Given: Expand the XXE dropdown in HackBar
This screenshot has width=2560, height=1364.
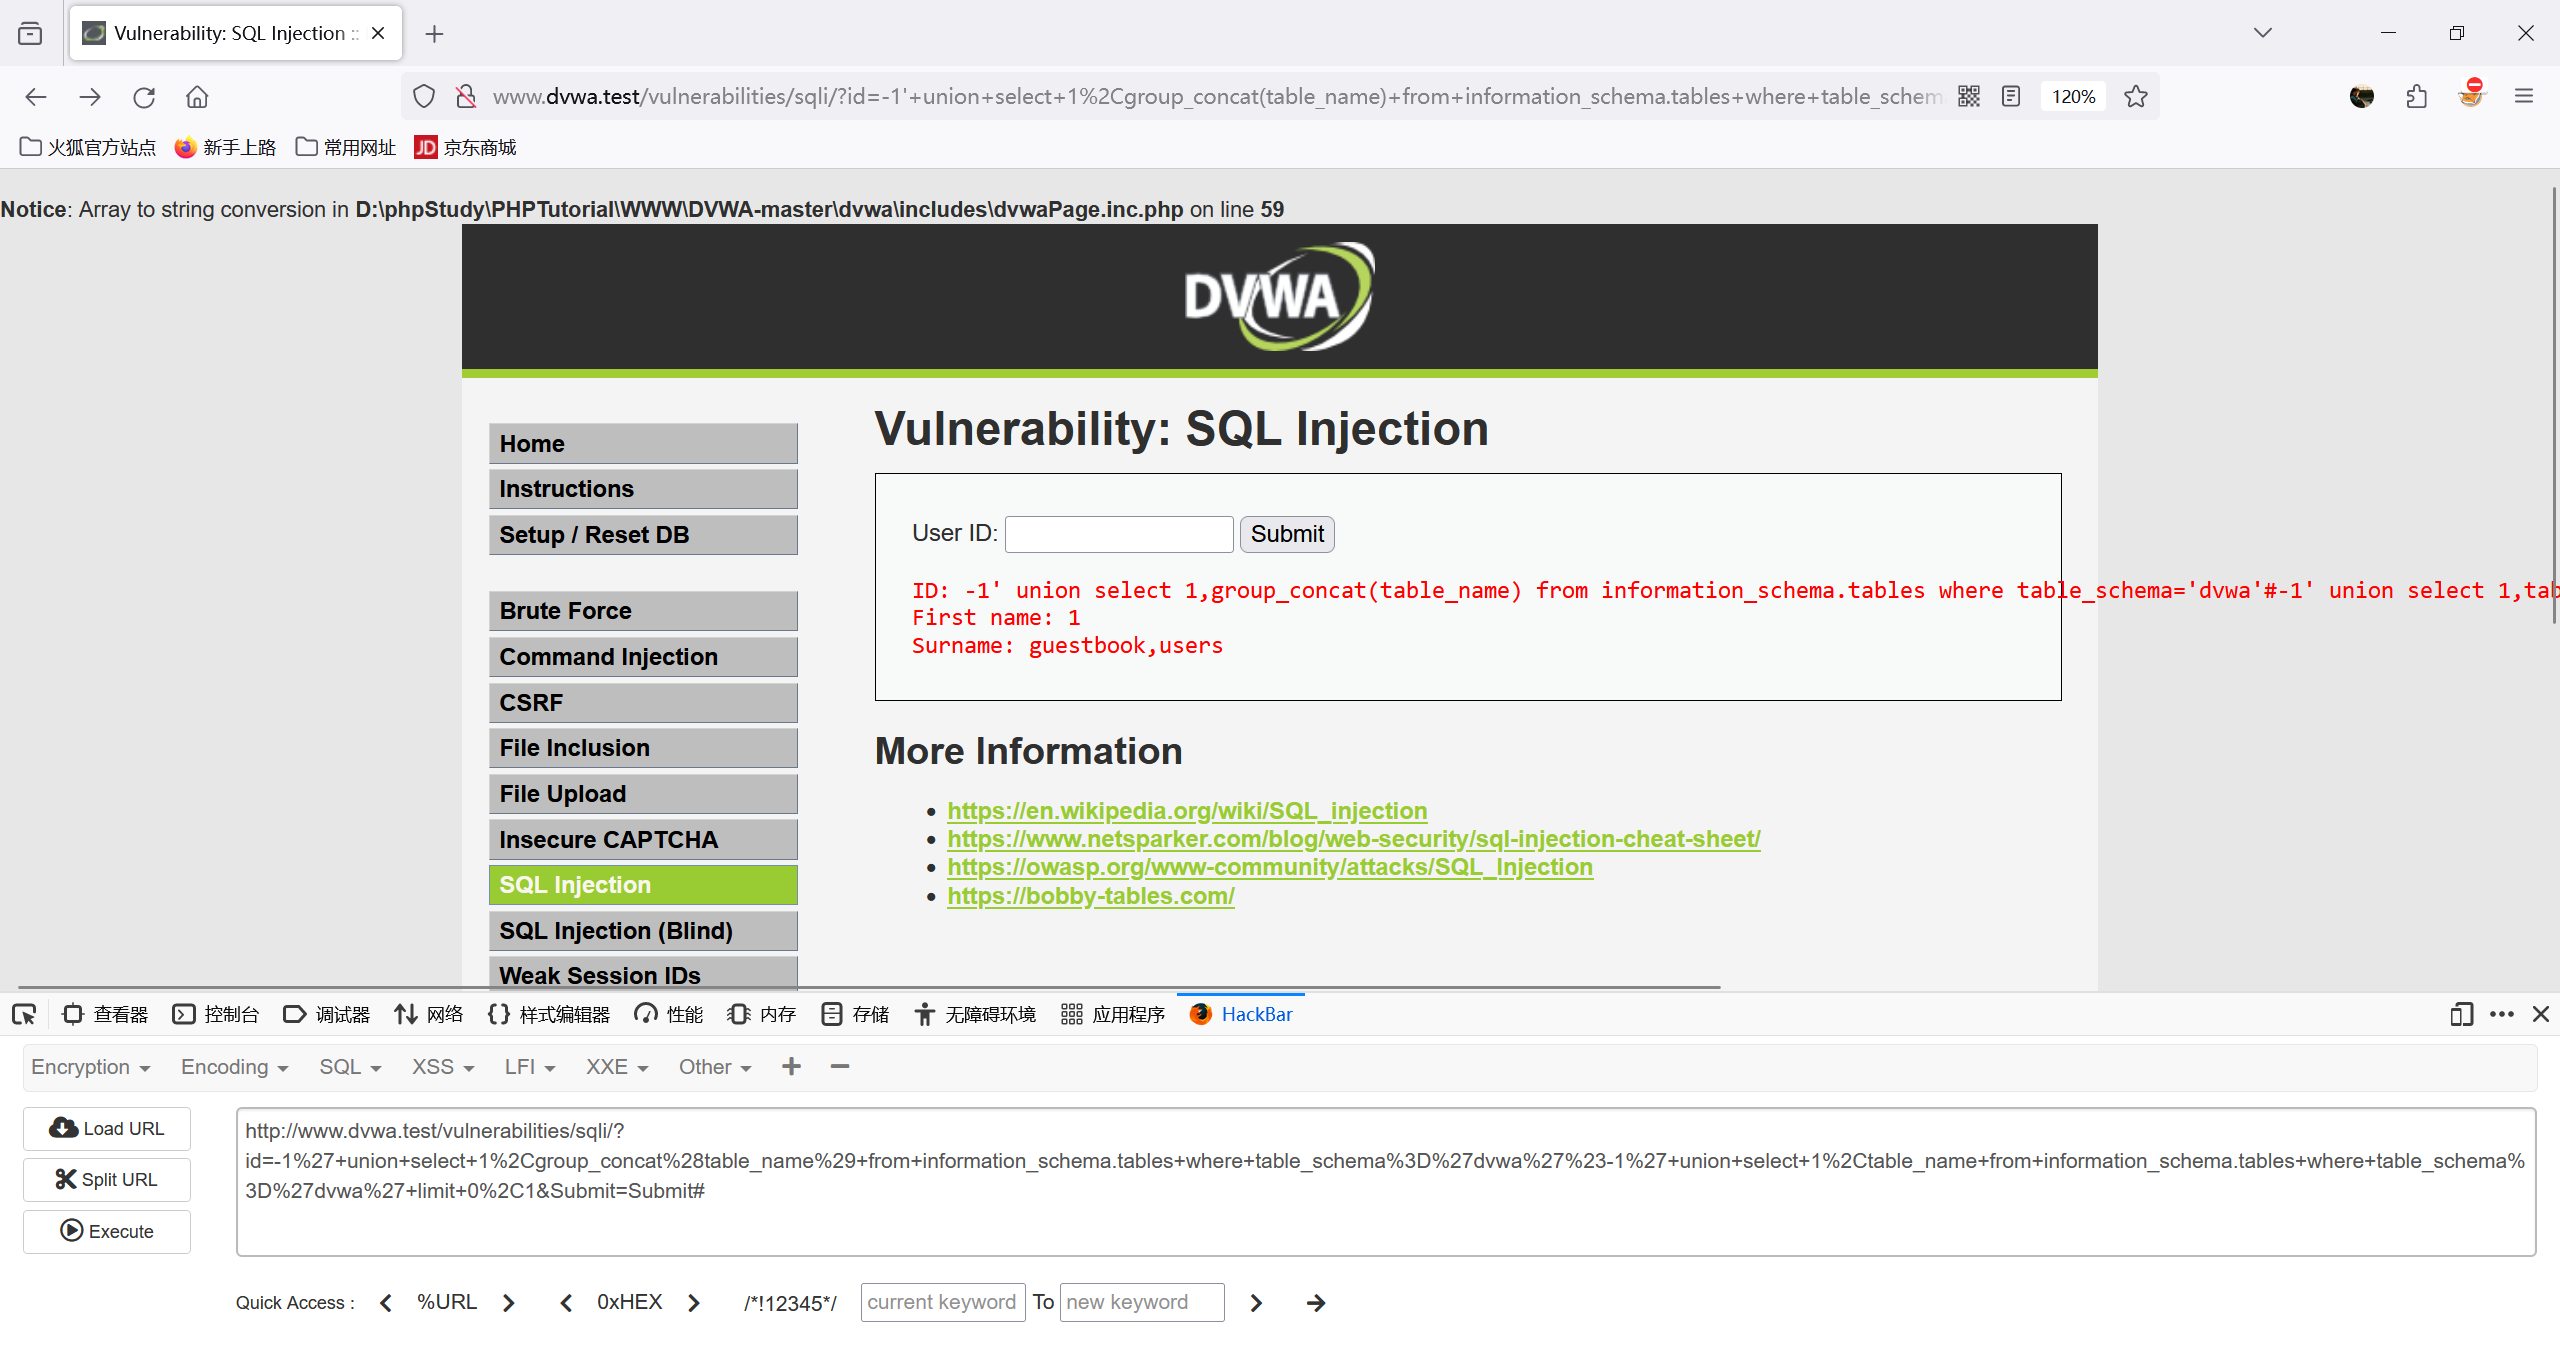Looking at the screenshot, I should click(x=617, y=1067).
